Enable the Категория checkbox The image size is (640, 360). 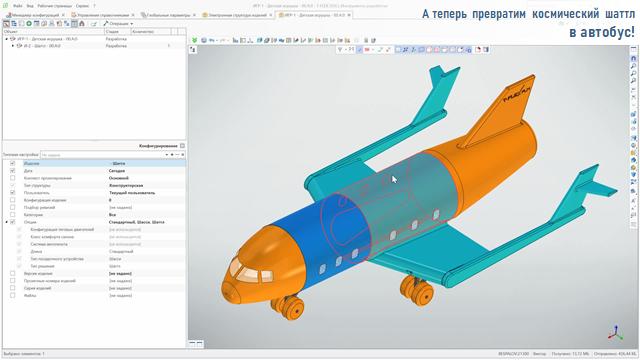tap(13, 215)
